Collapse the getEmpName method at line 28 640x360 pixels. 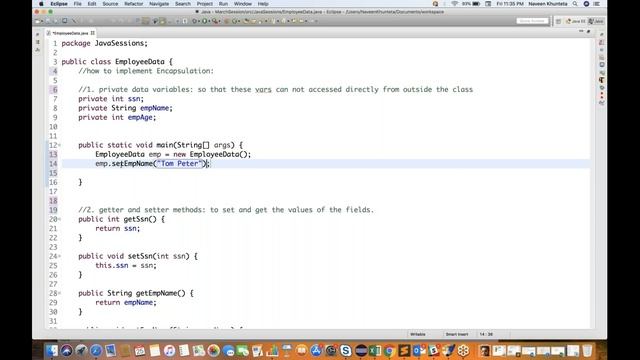tap(60, 293)
